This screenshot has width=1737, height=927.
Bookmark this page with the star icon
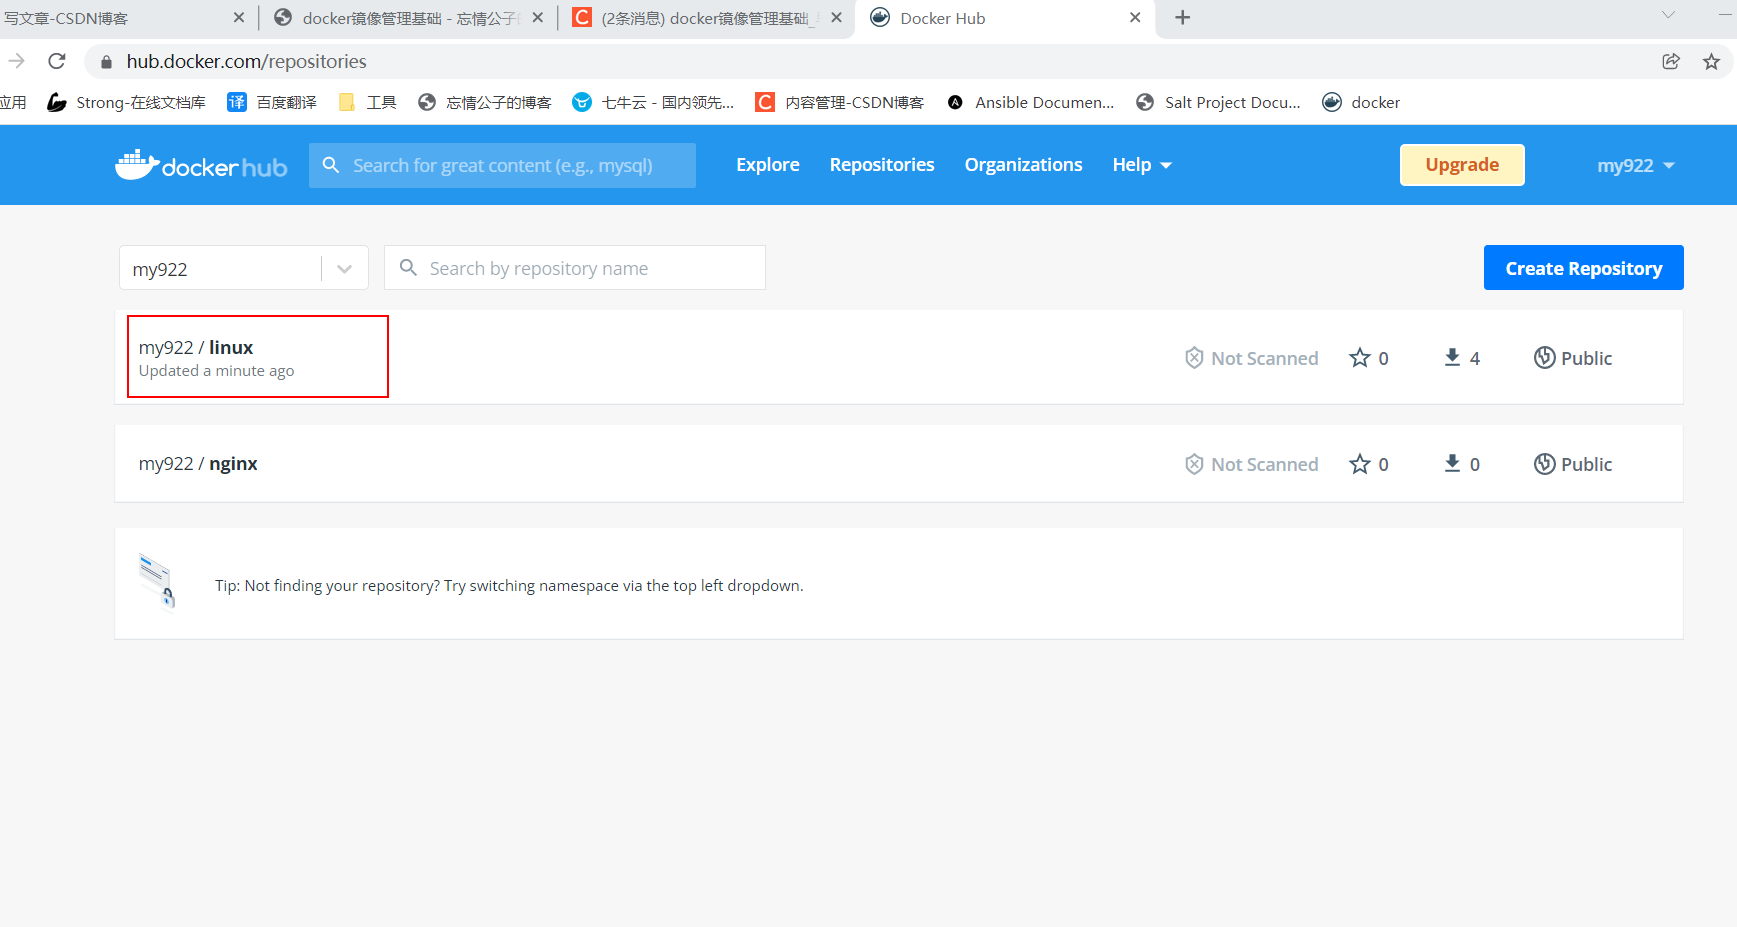(x=1712, y=61)
